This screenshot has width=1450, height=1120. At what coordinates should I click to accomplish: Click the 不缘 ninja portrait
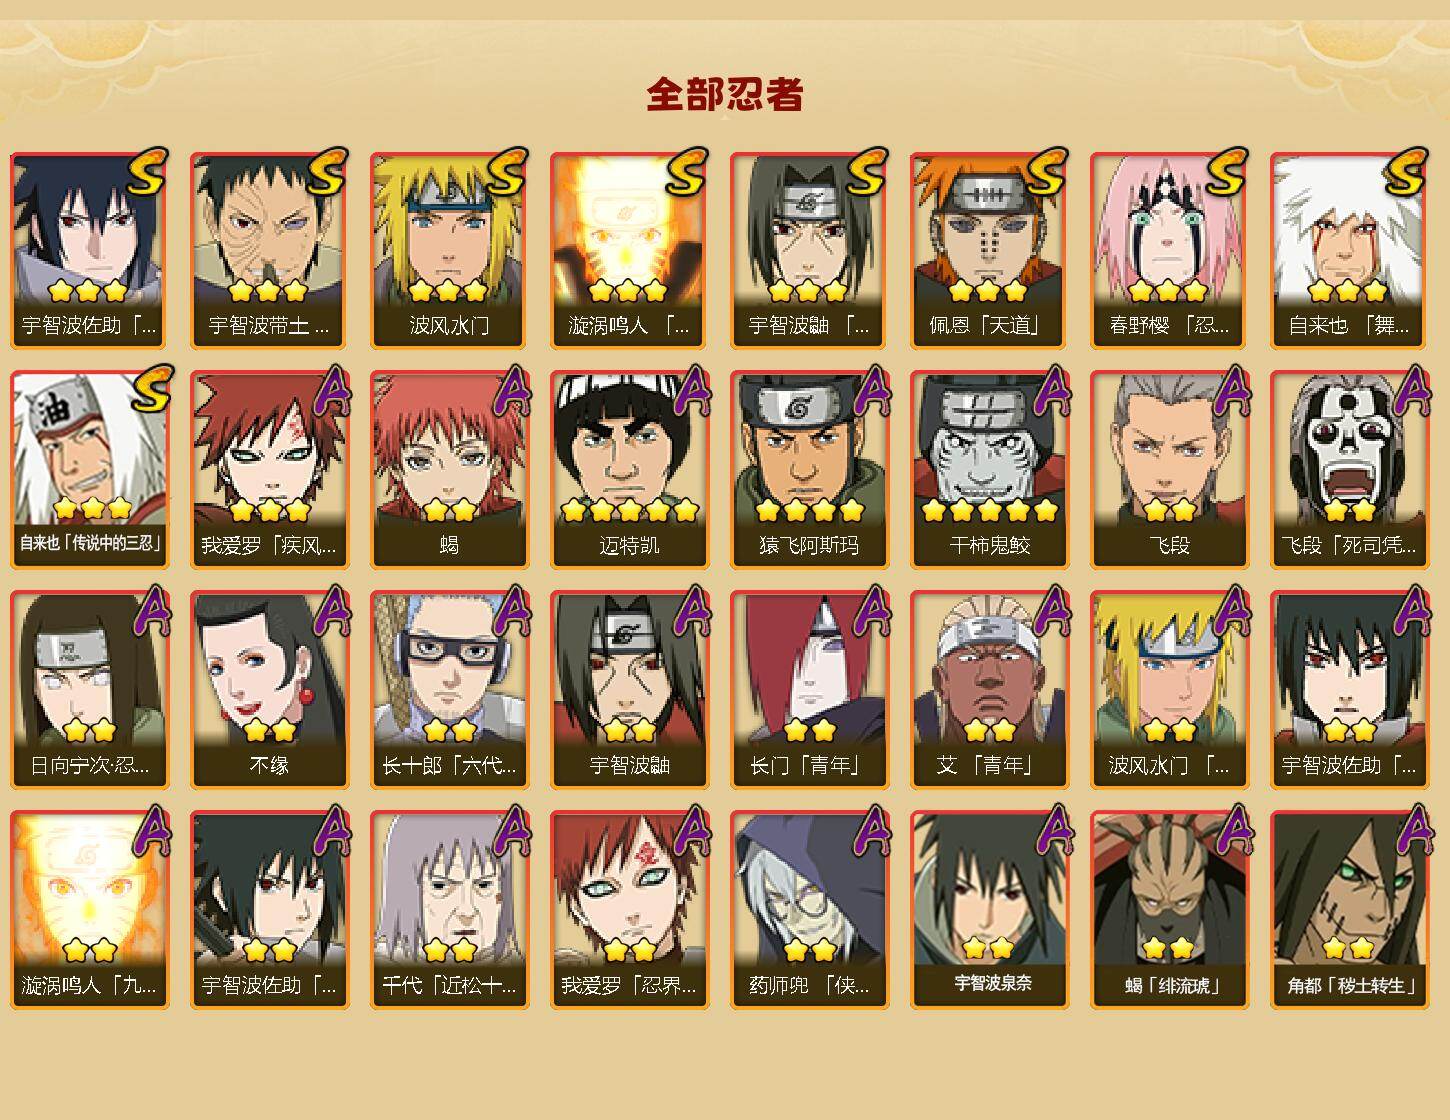(x=269, y=690)
